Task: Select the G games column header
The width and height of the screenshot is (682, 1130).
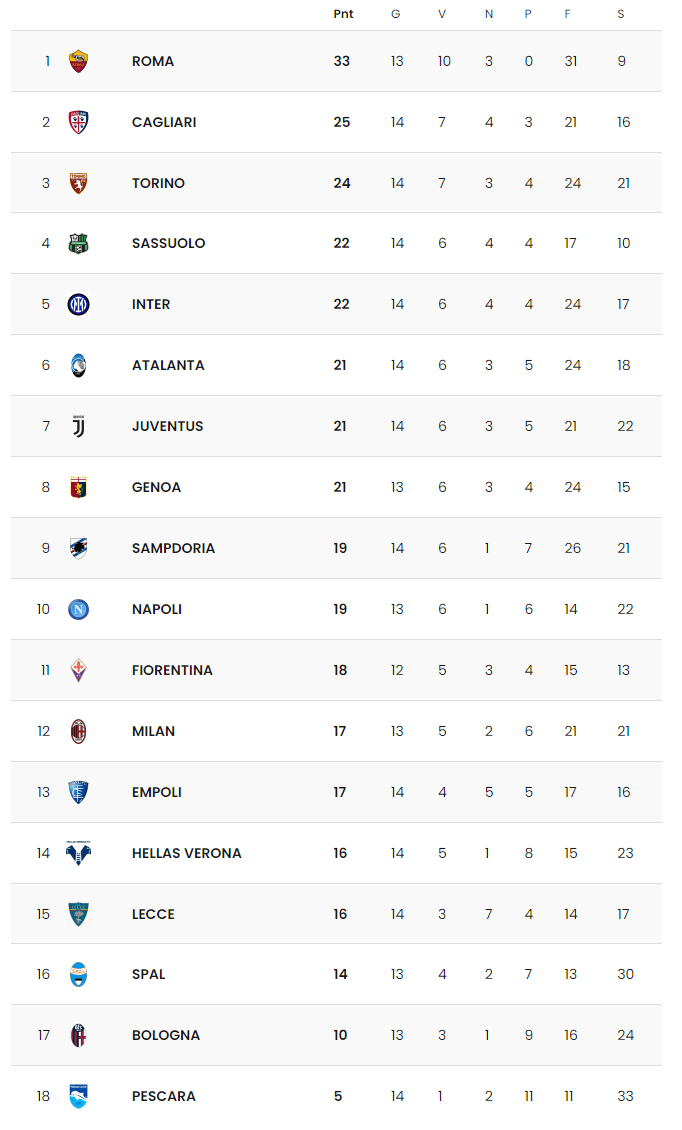Action: tap(396, 14)
